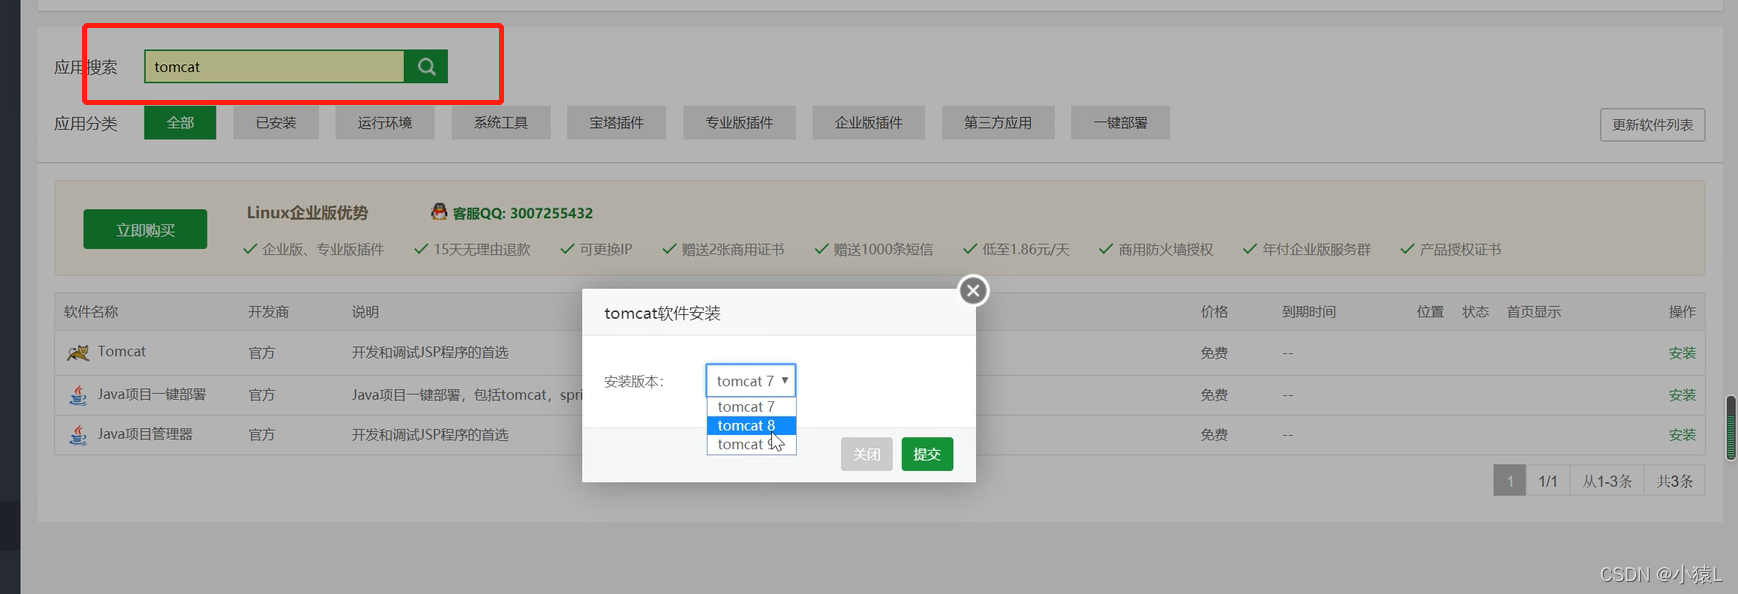This screenshot has height=594, width=1738.
Task: Click the 15天无理由退款 benefit text
Action: tap(482, 249)
